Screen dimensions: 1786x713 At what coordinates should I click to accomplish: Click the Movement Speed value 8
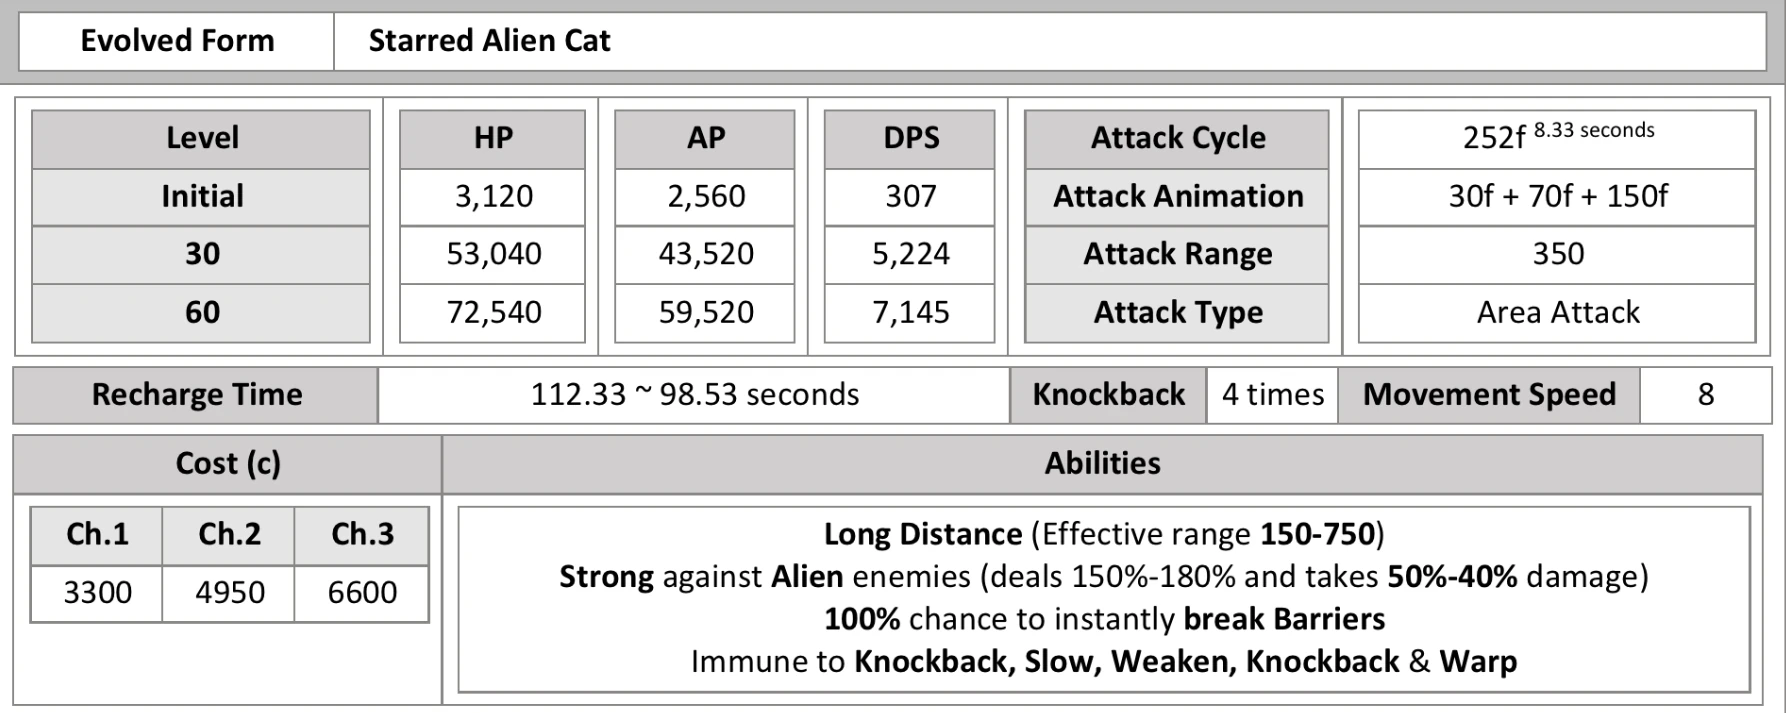coord(1705,395)
